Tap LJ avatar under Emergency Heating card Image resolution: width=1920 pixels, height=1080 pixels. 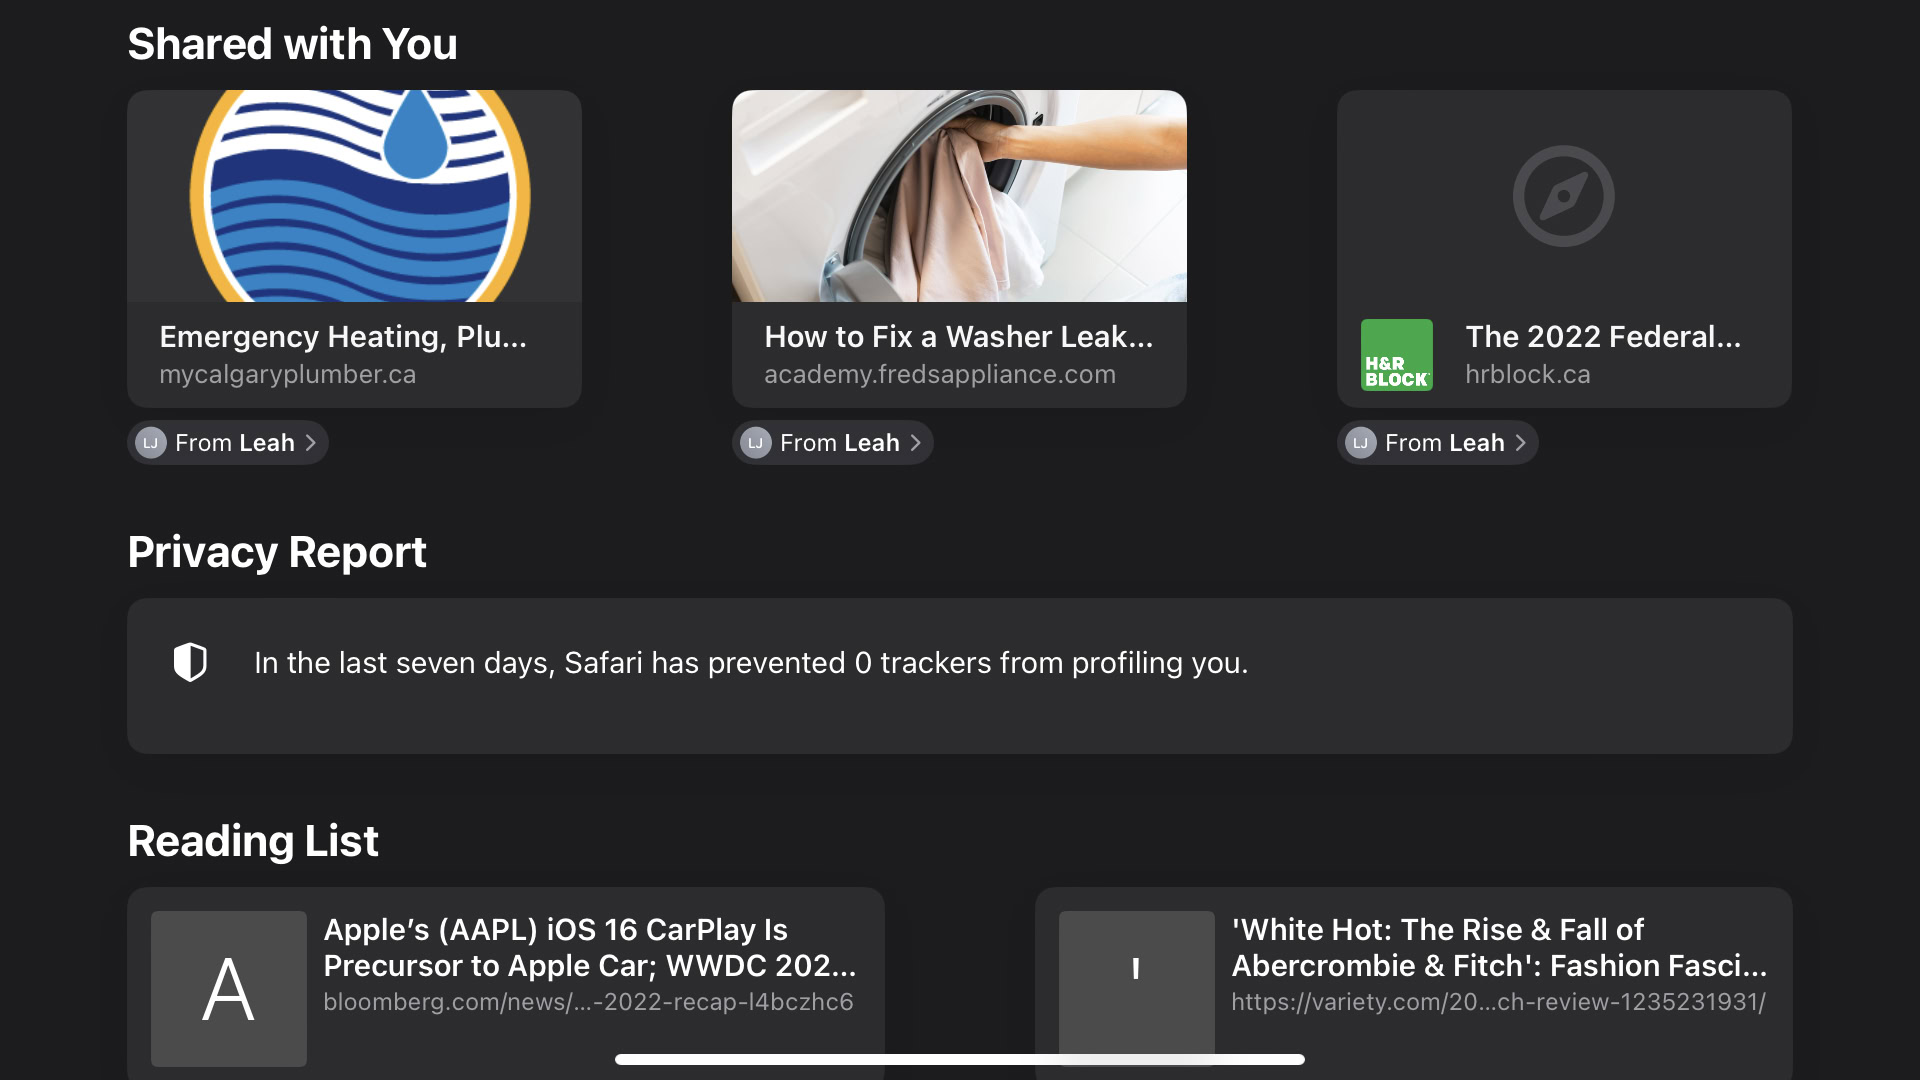pyautogui.click(x=151, y=443)
